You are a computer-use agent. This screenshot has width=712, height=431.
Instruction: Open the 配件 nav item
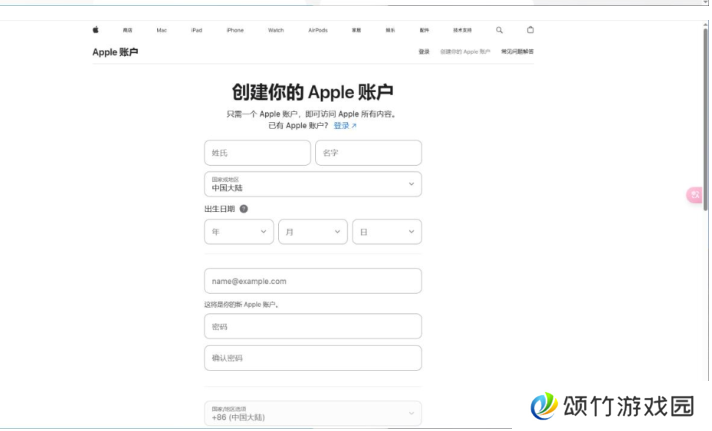click(424, 30)
